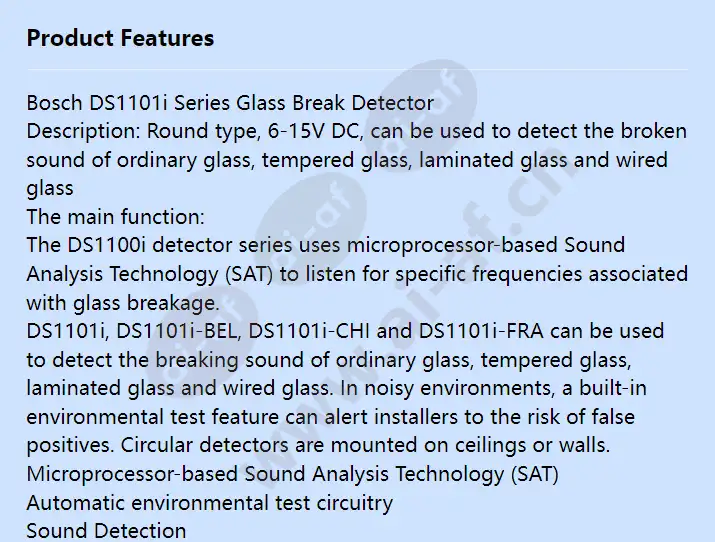Click the horizontal divider under the heading

tap(357, 70)
